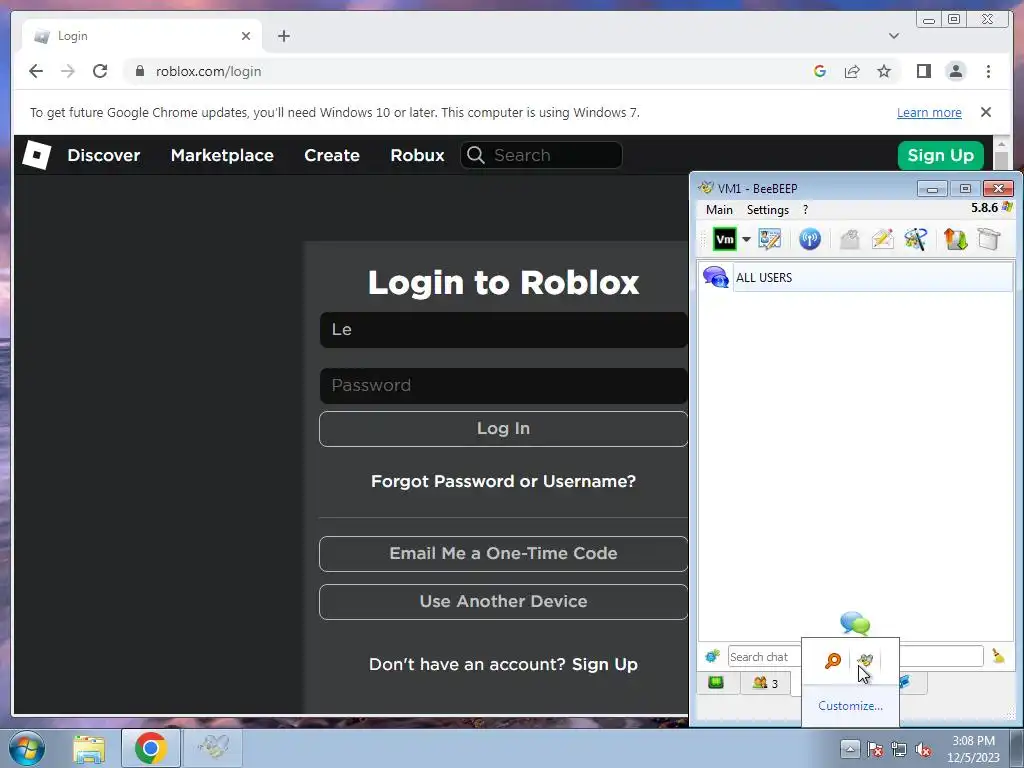
Task: Select the ALL USERS chat entry
Action: coord(856,278)
